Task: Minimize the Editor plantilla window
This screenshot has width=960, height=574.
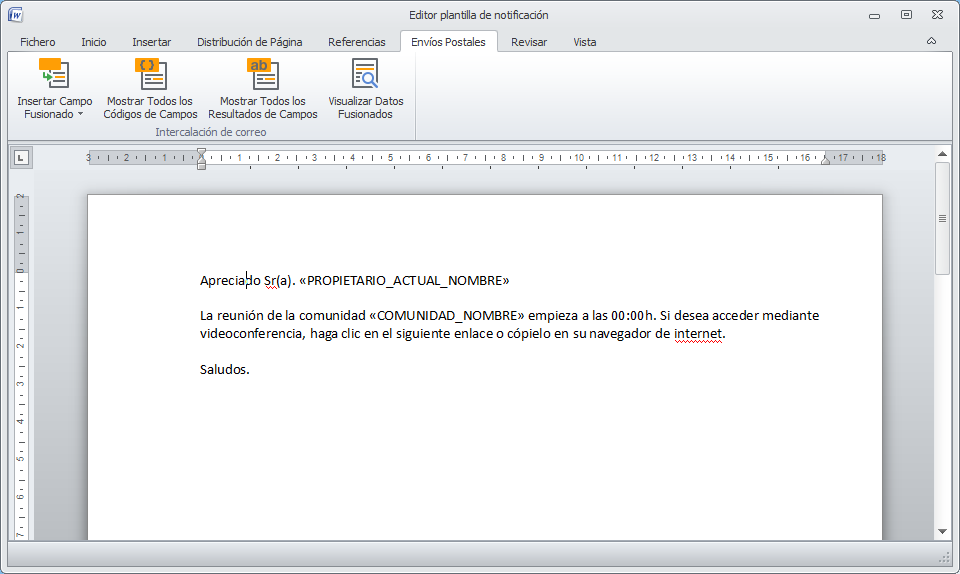Action: point(874,15)
